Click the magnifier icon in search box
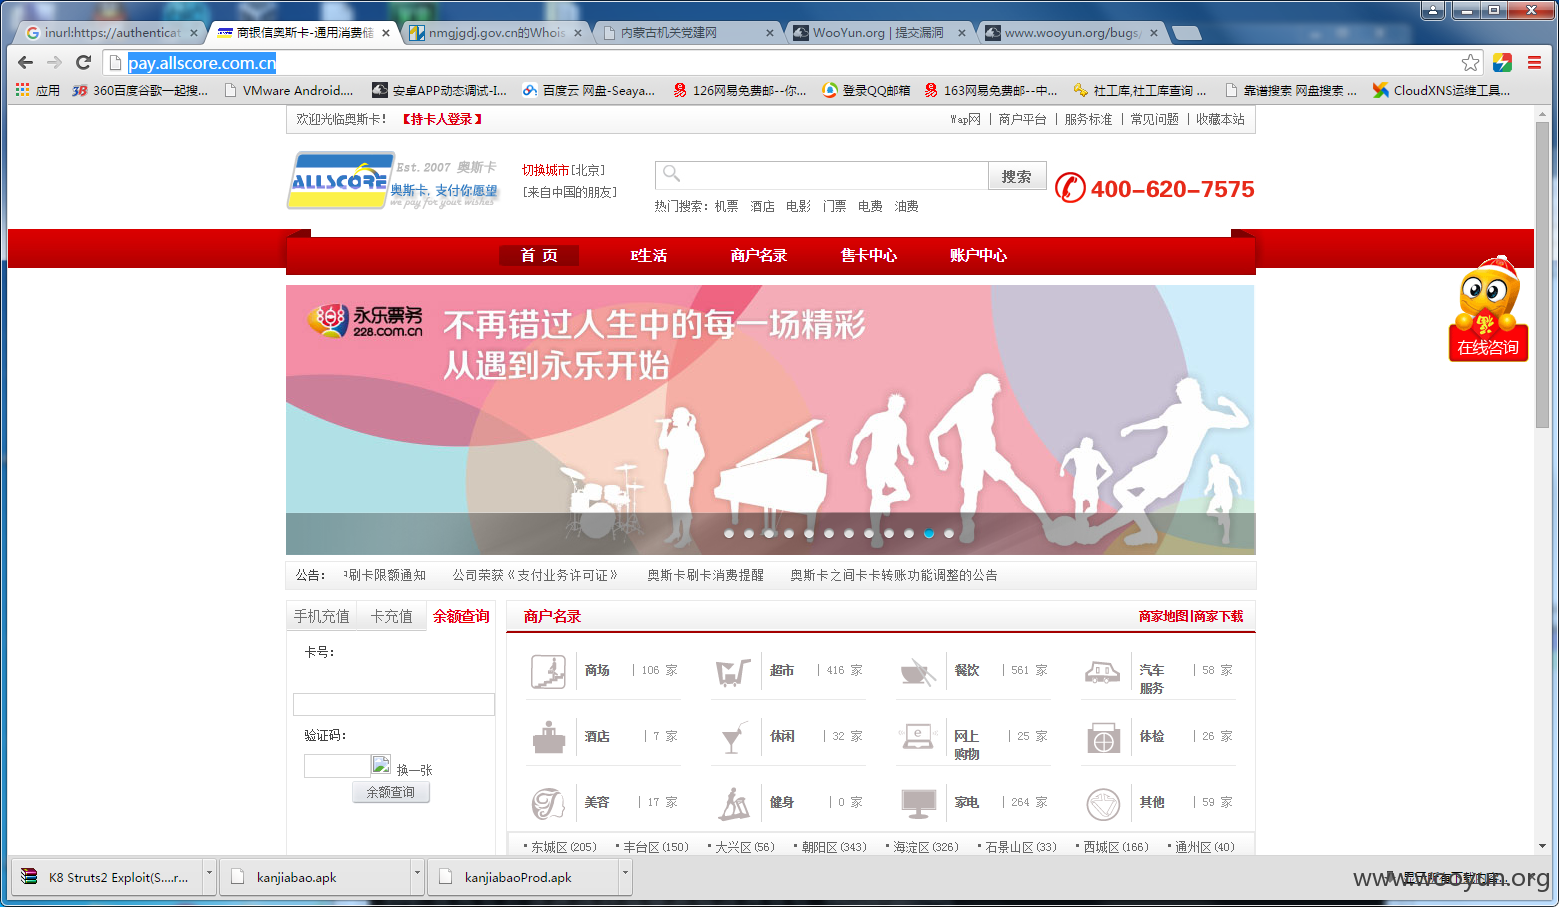This screenshot has width=1559, height=907. click(x=672, y=174)
